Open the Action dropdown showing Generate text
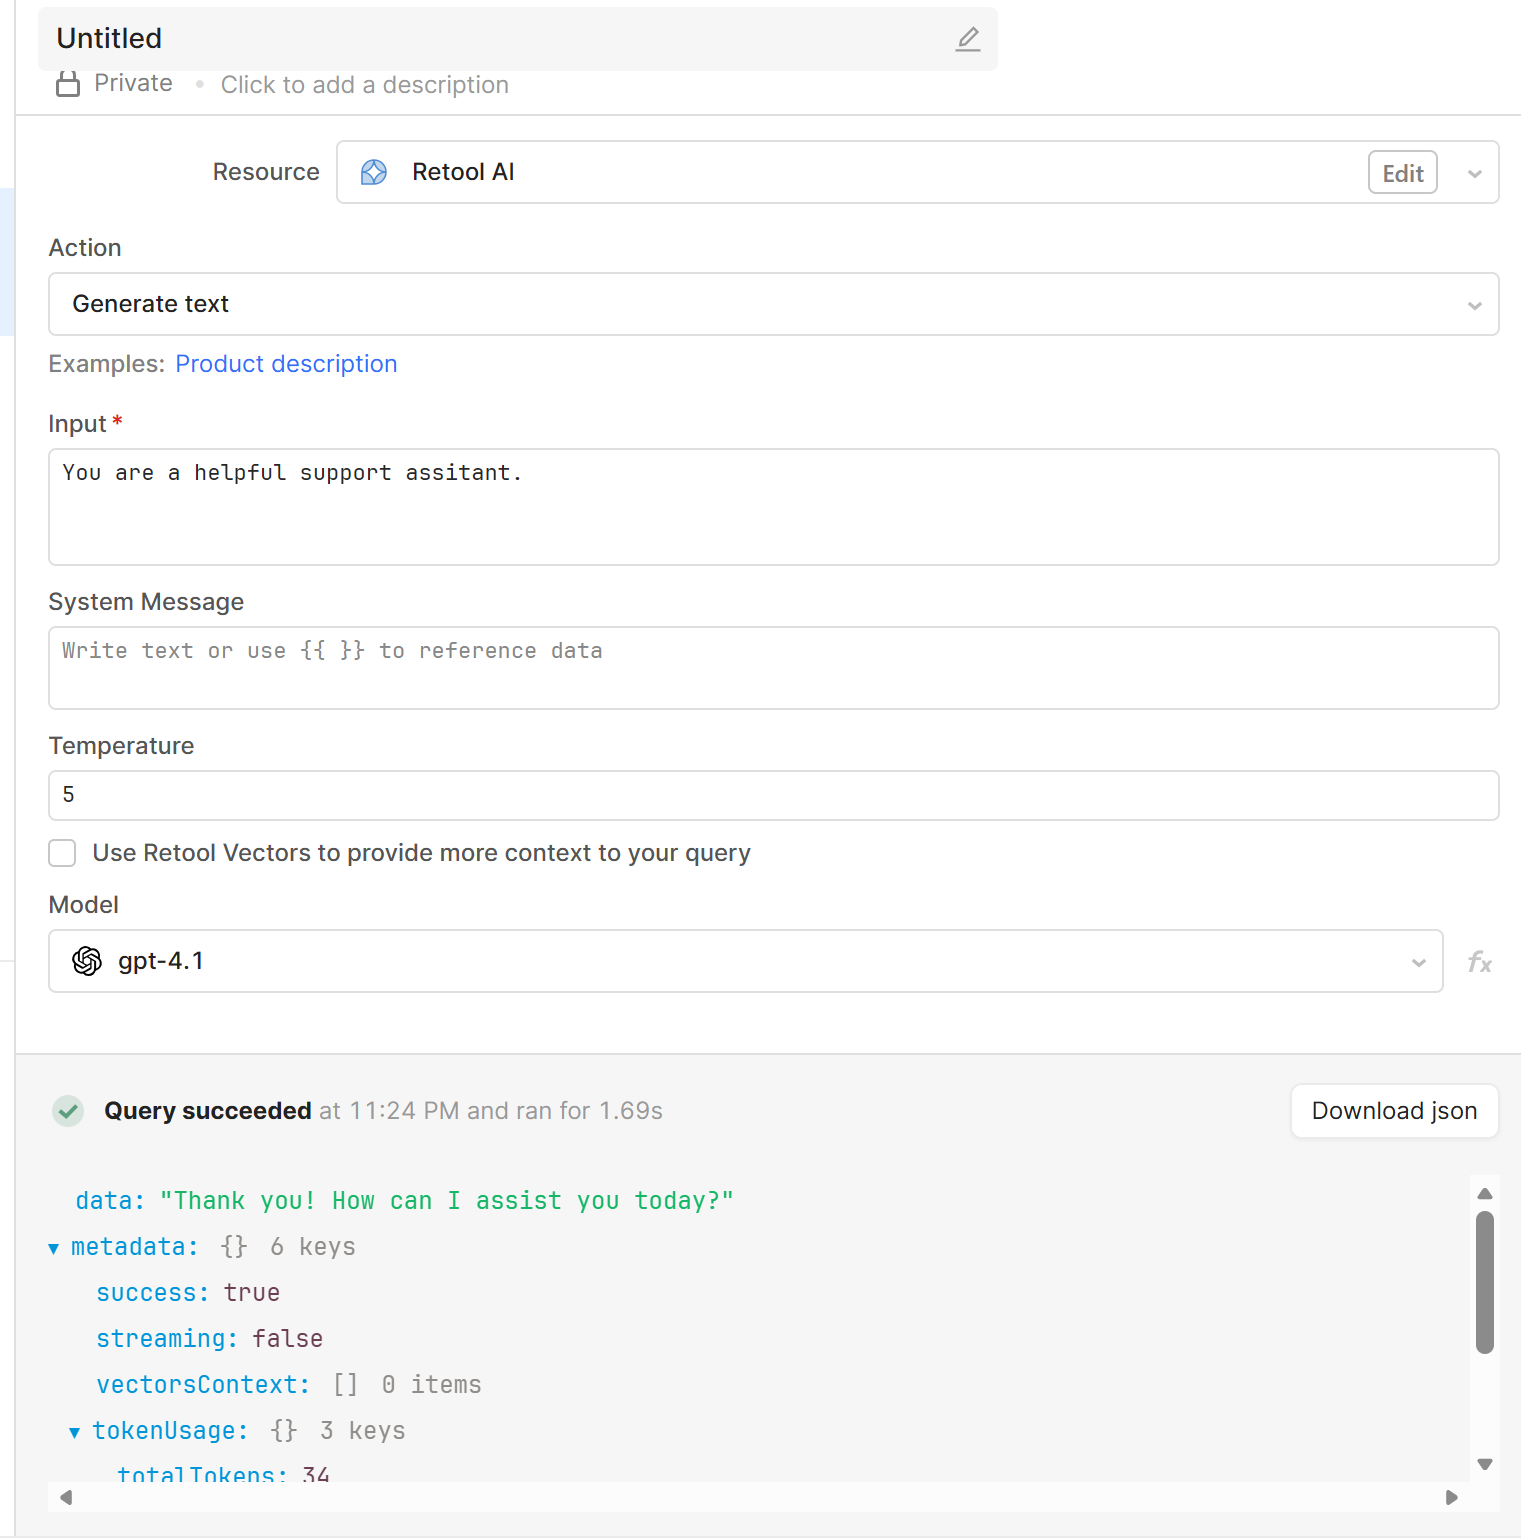This screenshot has height=1540, width=1521. 772,304
